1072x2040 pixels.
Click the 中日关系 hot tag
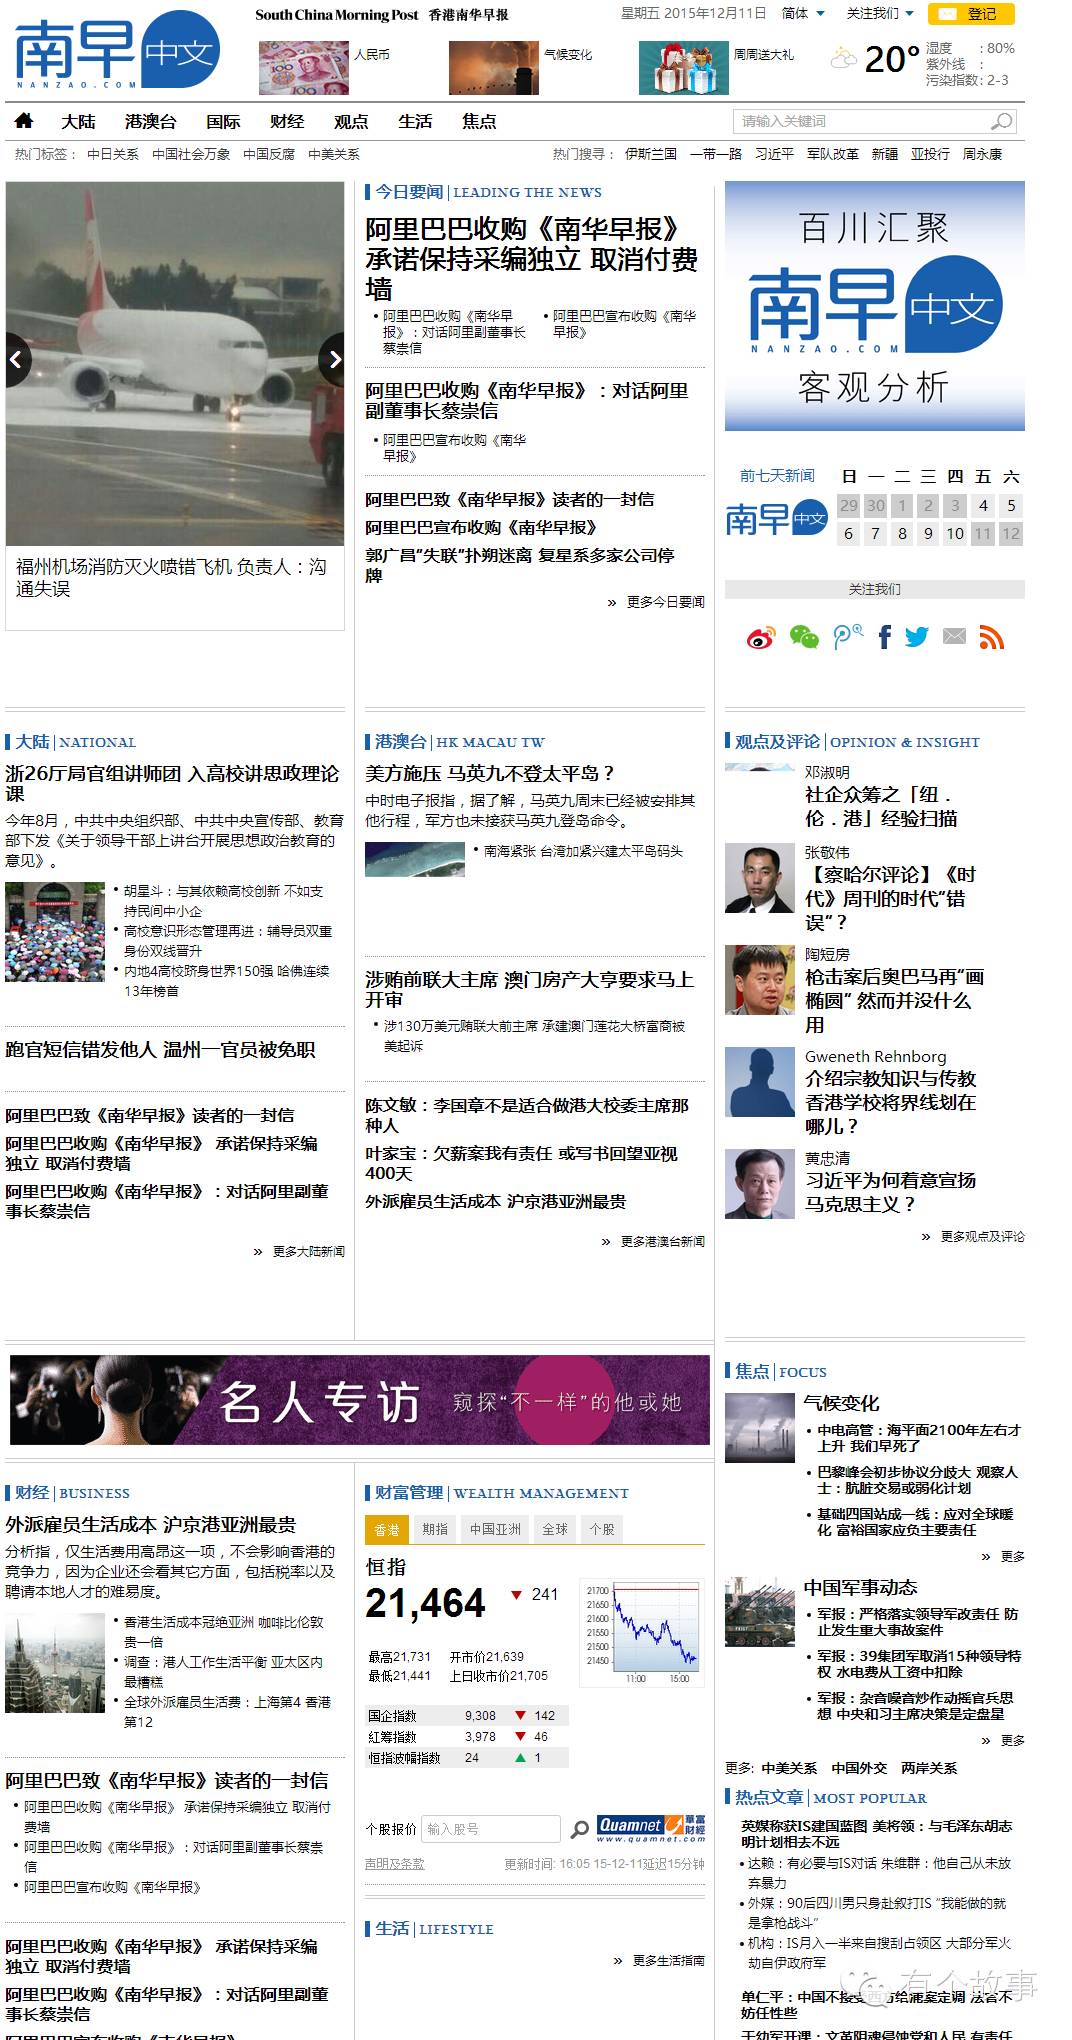[x=113, y=154]
